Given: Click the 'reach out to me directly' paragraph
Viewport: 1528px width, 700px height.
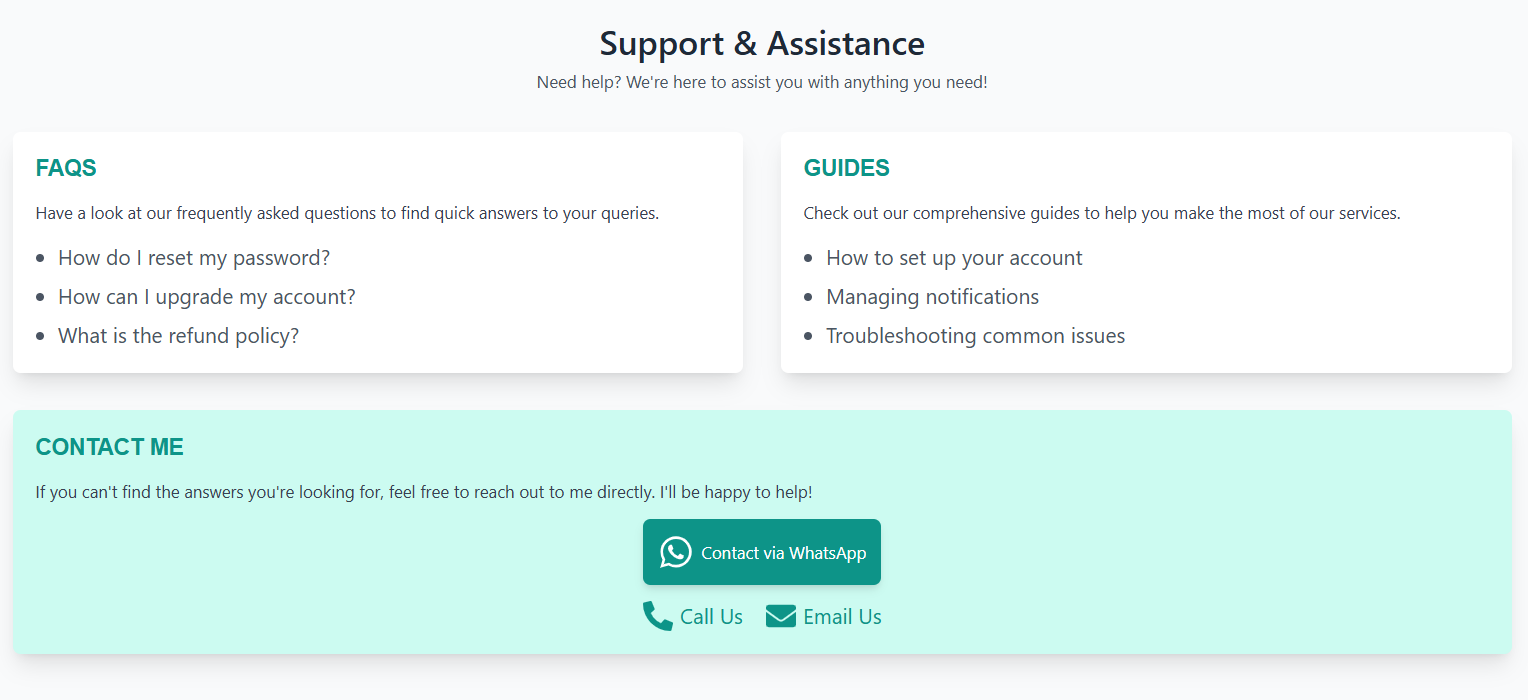Looking at the screenshot, I should [424, 492].
